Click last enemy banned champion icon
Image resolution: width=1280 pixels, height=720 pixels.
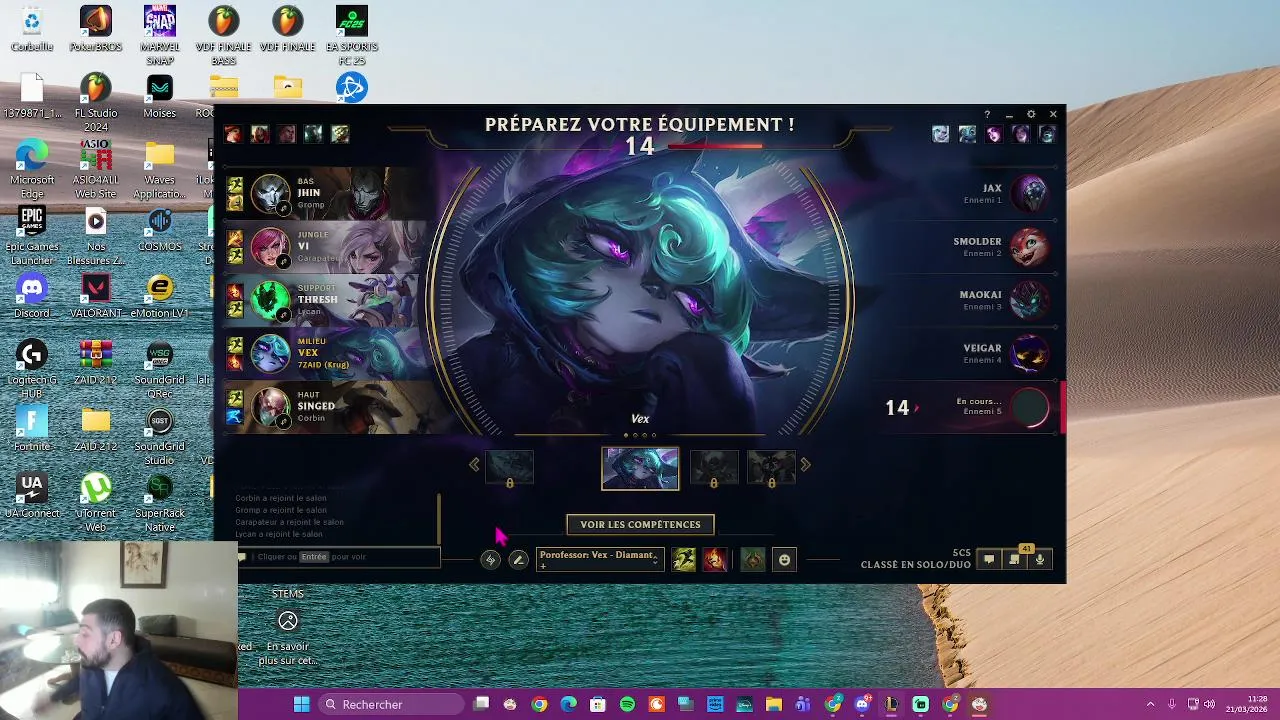pos(1047,134)
